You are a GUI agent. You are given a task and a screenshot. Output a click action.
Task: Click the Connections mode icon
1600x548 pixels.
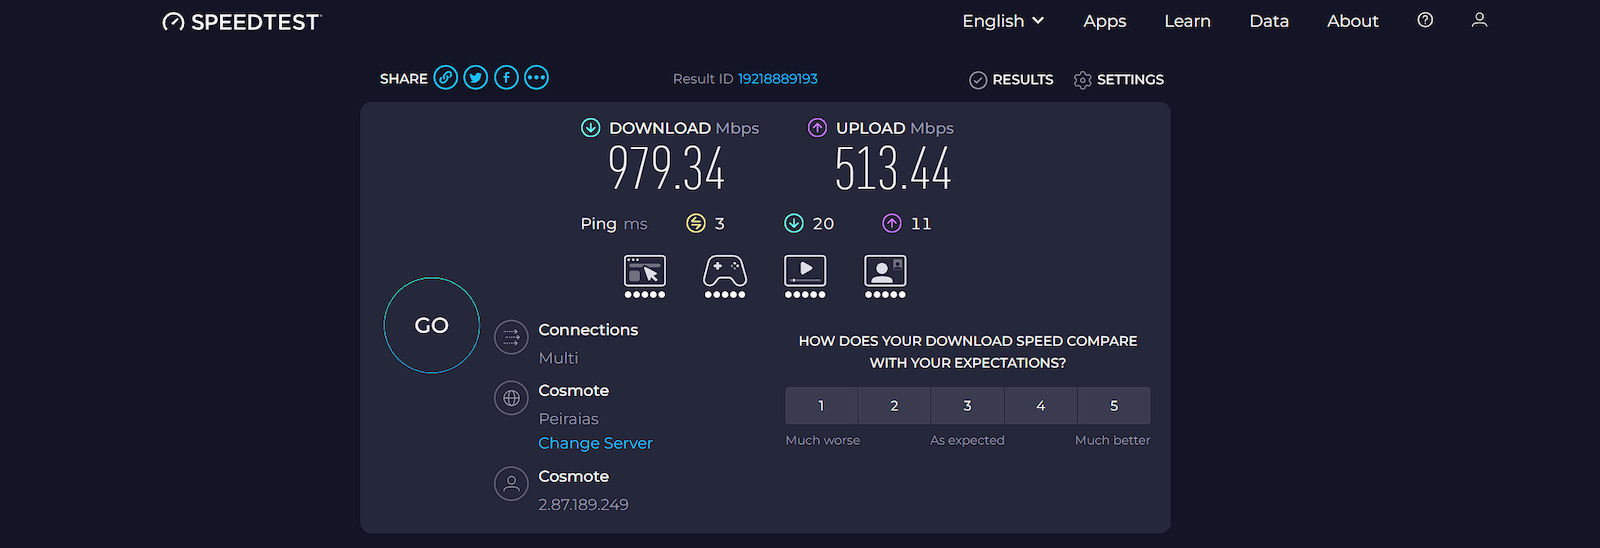511,338
